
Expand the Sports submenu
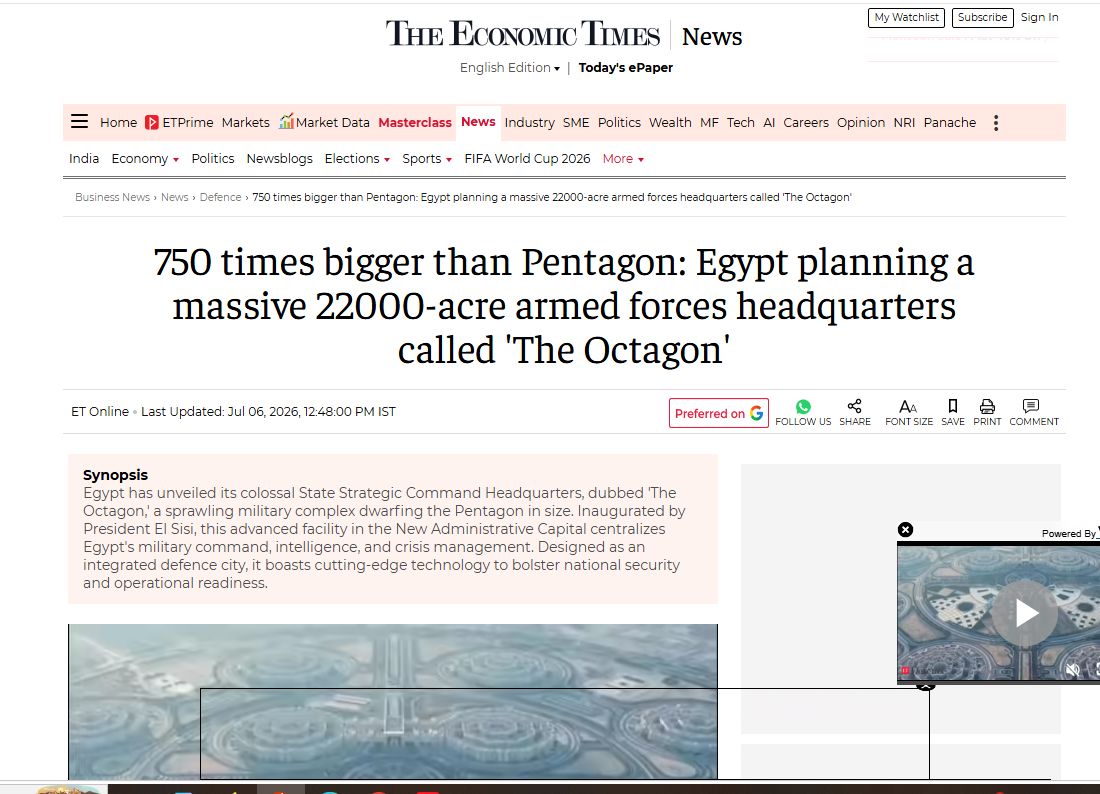(x=427, y=159)
